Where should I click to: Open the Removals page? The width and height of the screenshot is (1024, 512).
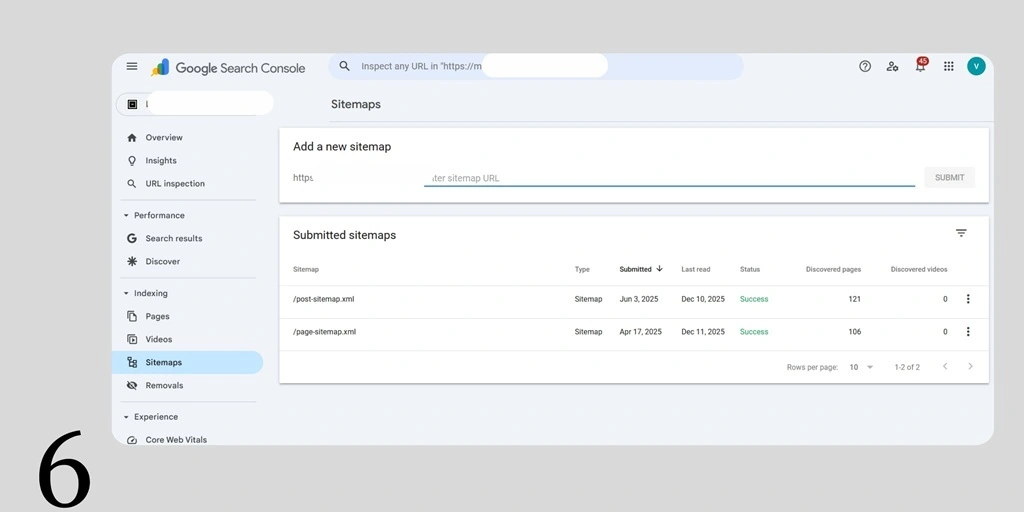164,385
